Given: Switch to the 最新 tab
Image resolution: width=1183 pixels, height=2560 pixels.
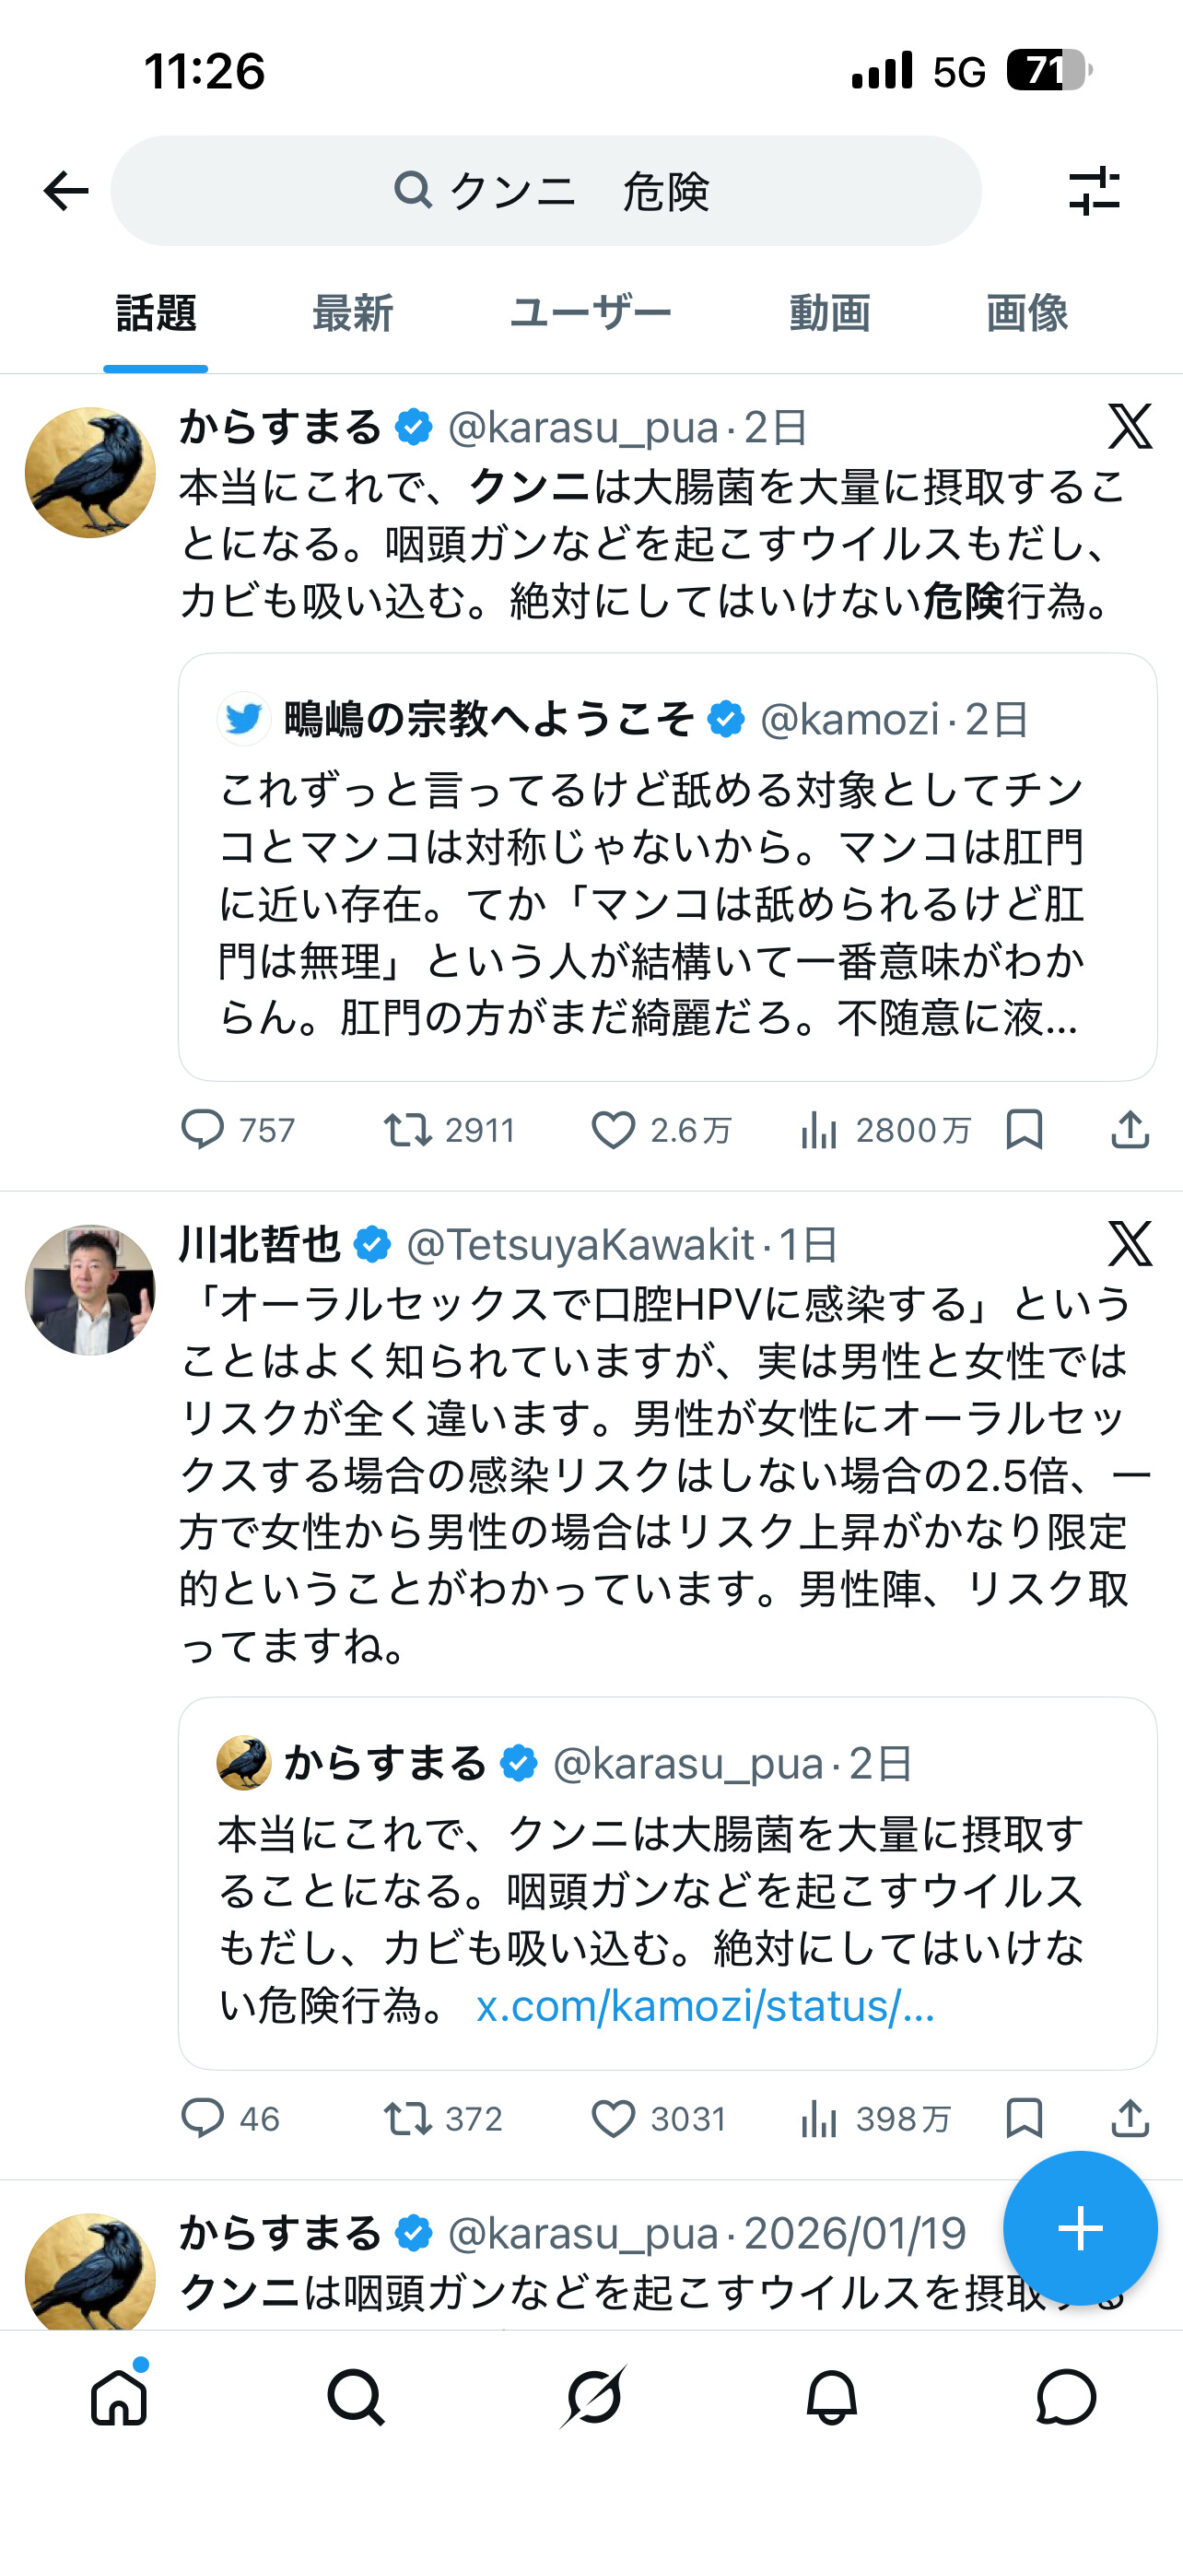Looking at the screenshot, I should pyautogui.click(x=352, y=313).
